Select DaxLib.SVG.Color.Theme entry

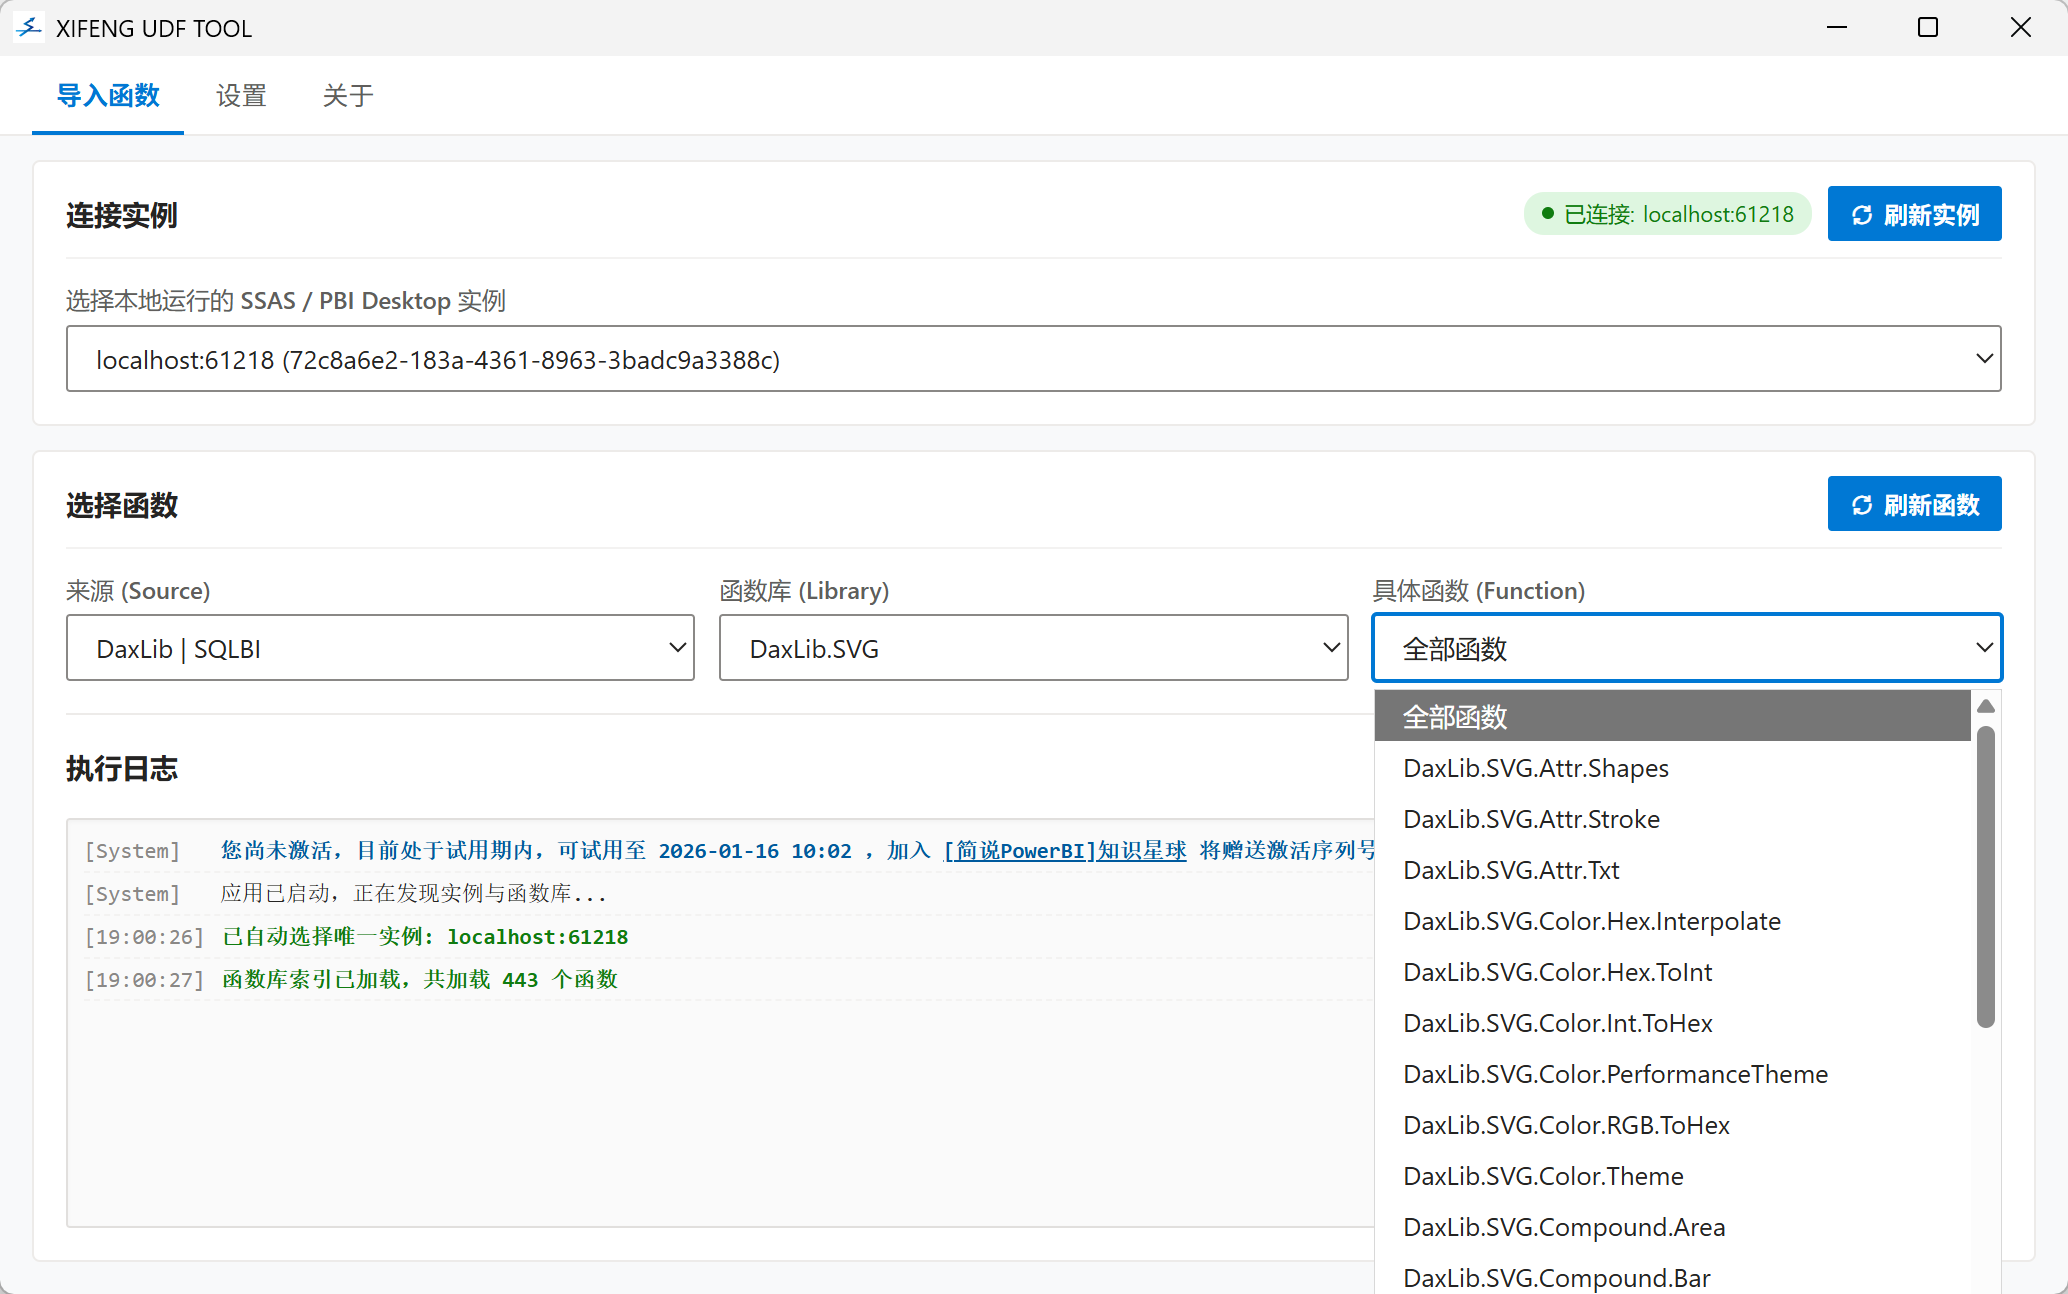1543,1176
